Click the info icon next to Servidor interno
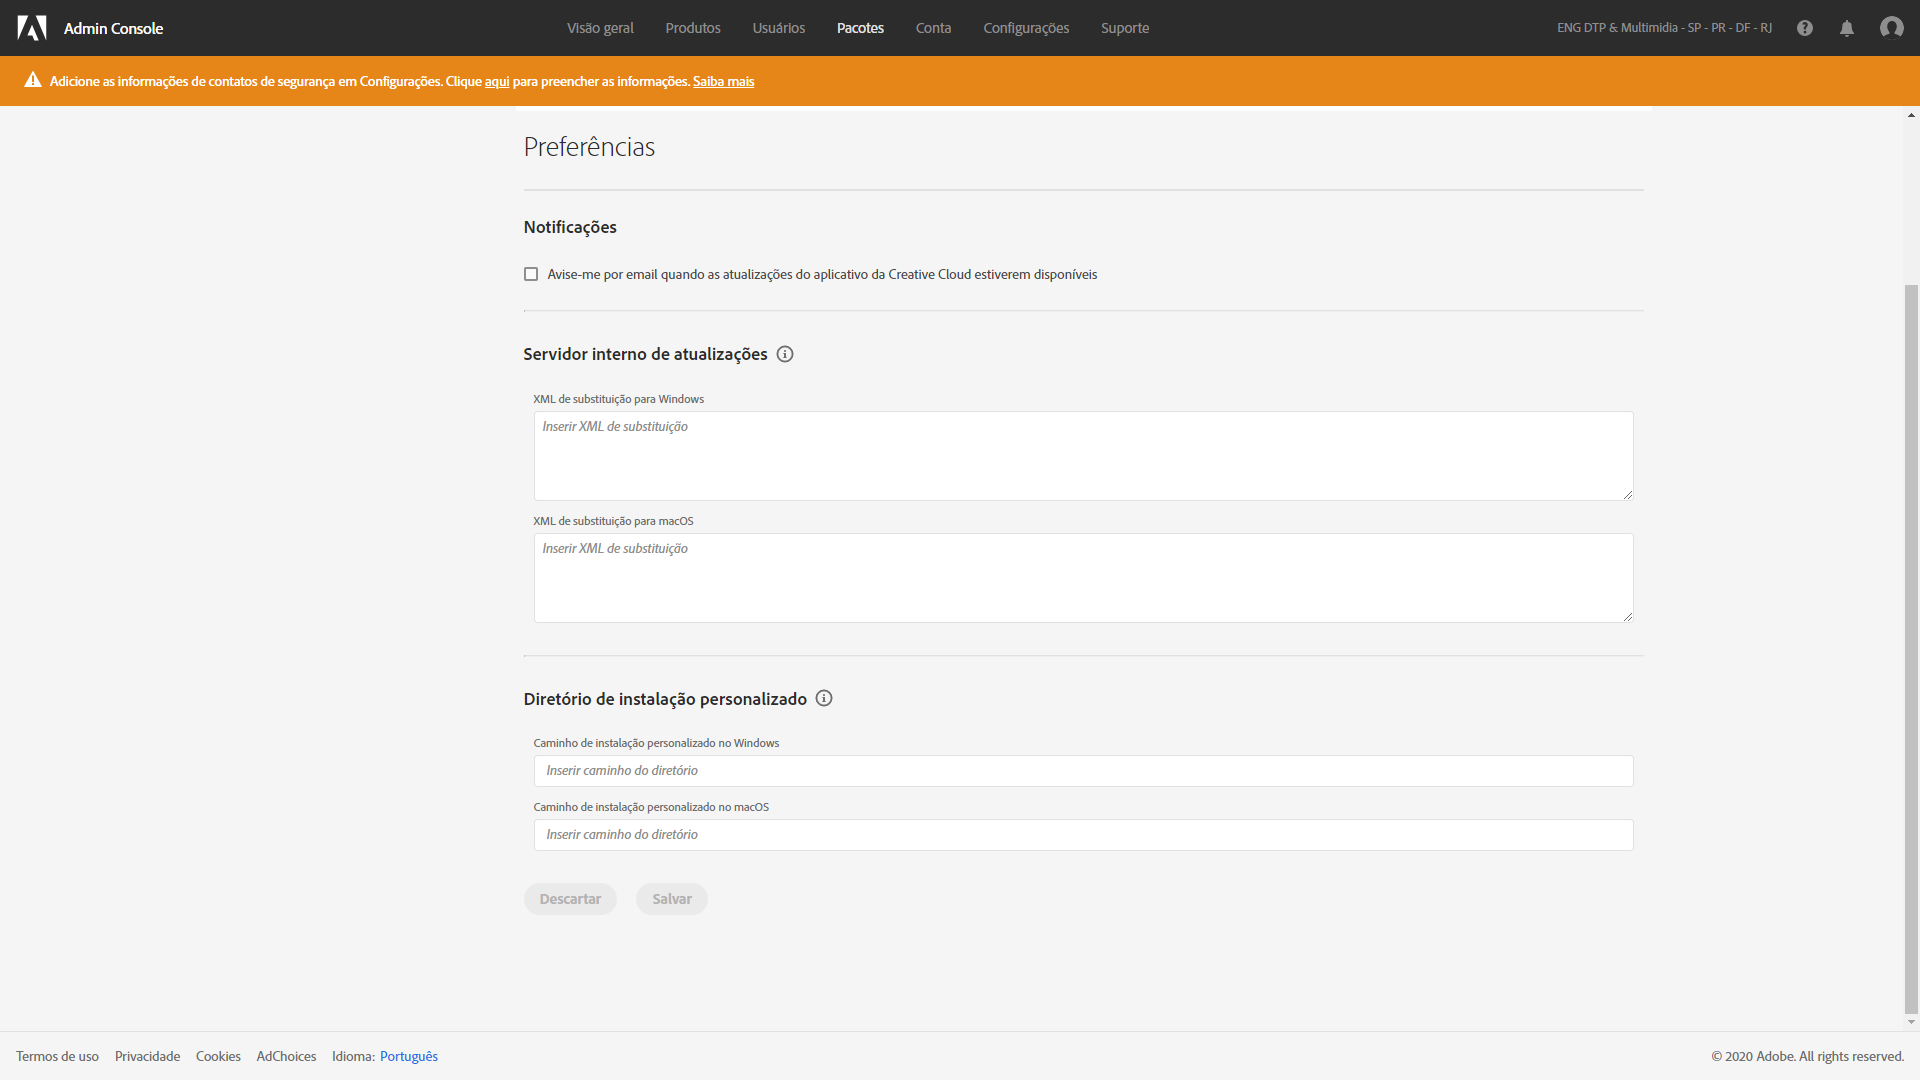 point(785,353)
